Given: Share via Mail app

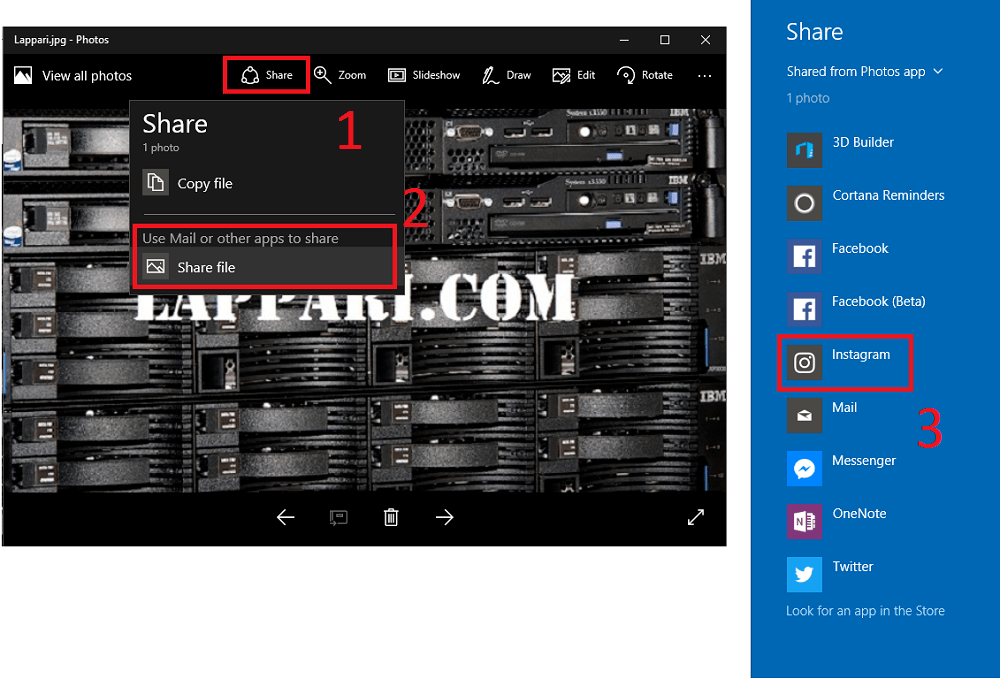Looking at the screenshot, I should (821, 415).
